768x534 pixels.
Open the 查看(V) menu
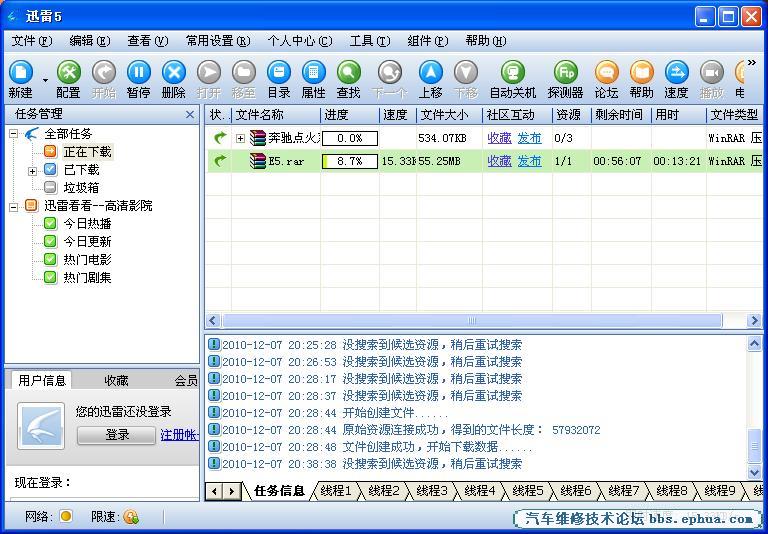pyautogui.click(x=147, y=41)
